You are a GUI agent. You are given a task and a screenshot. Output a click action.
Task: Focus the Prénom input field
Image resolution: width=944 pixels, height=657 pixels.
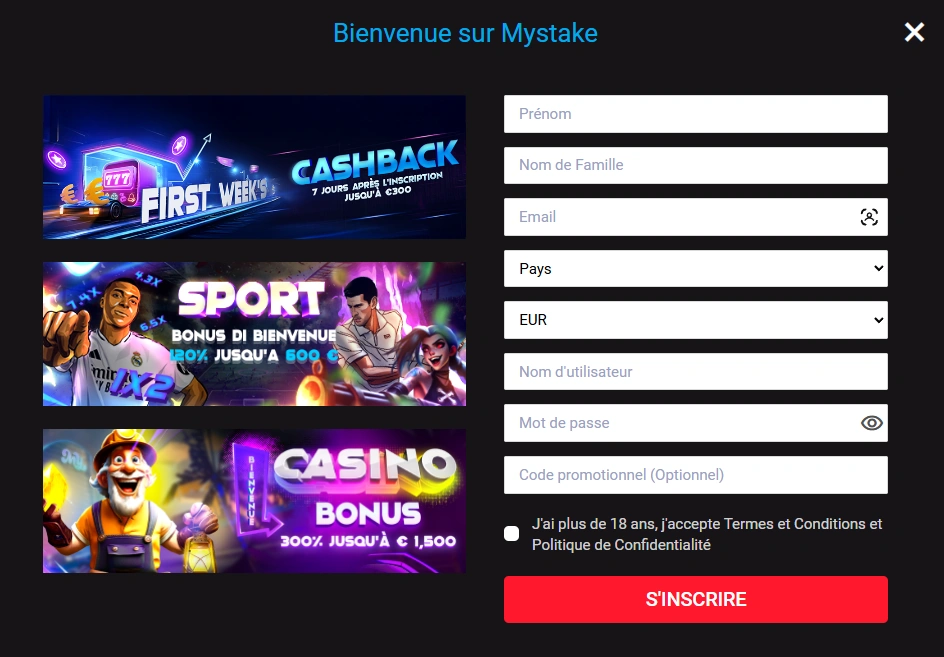click(x=695, y=114)
